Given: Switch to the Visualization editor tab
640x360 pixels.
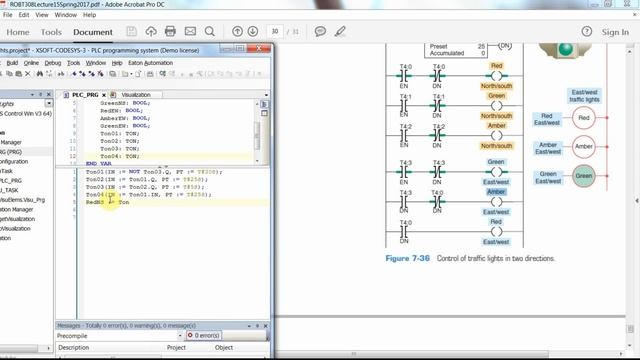Looking at the screenshot, I should (x=136, y=95).
